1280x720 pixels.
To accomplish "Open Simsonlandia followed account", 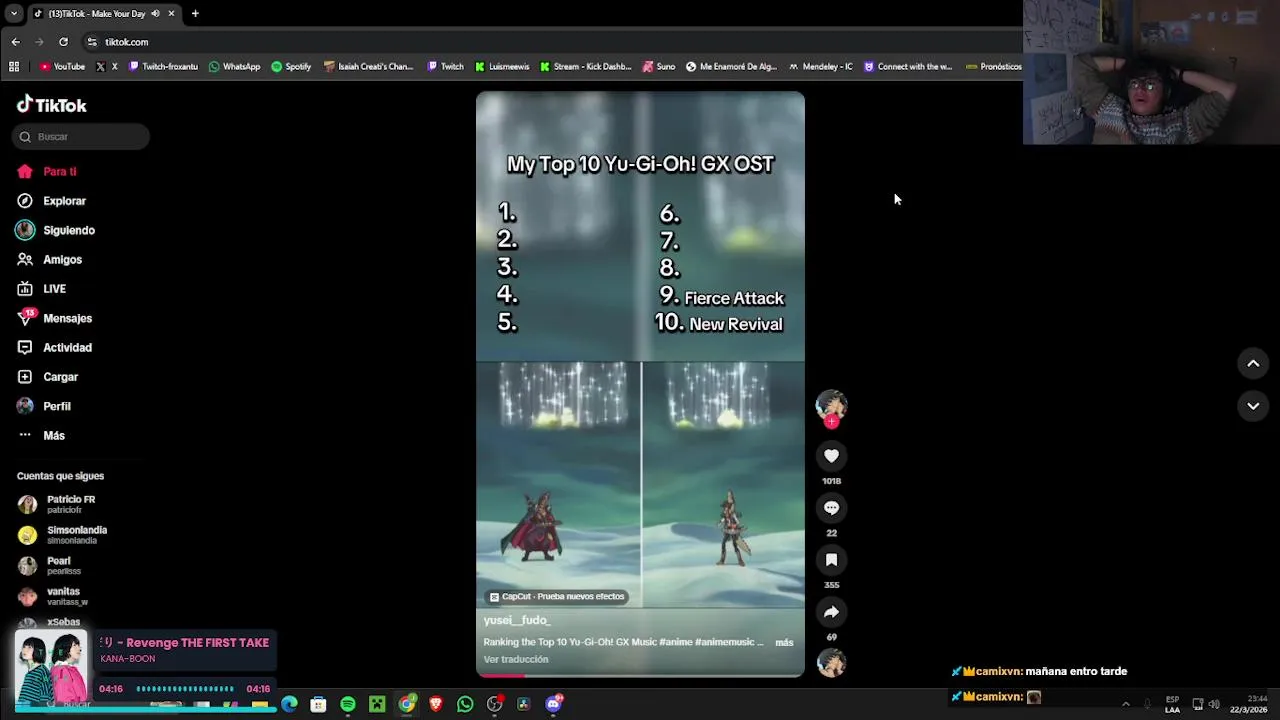I will pyautogui.click(x=62, y=535).
